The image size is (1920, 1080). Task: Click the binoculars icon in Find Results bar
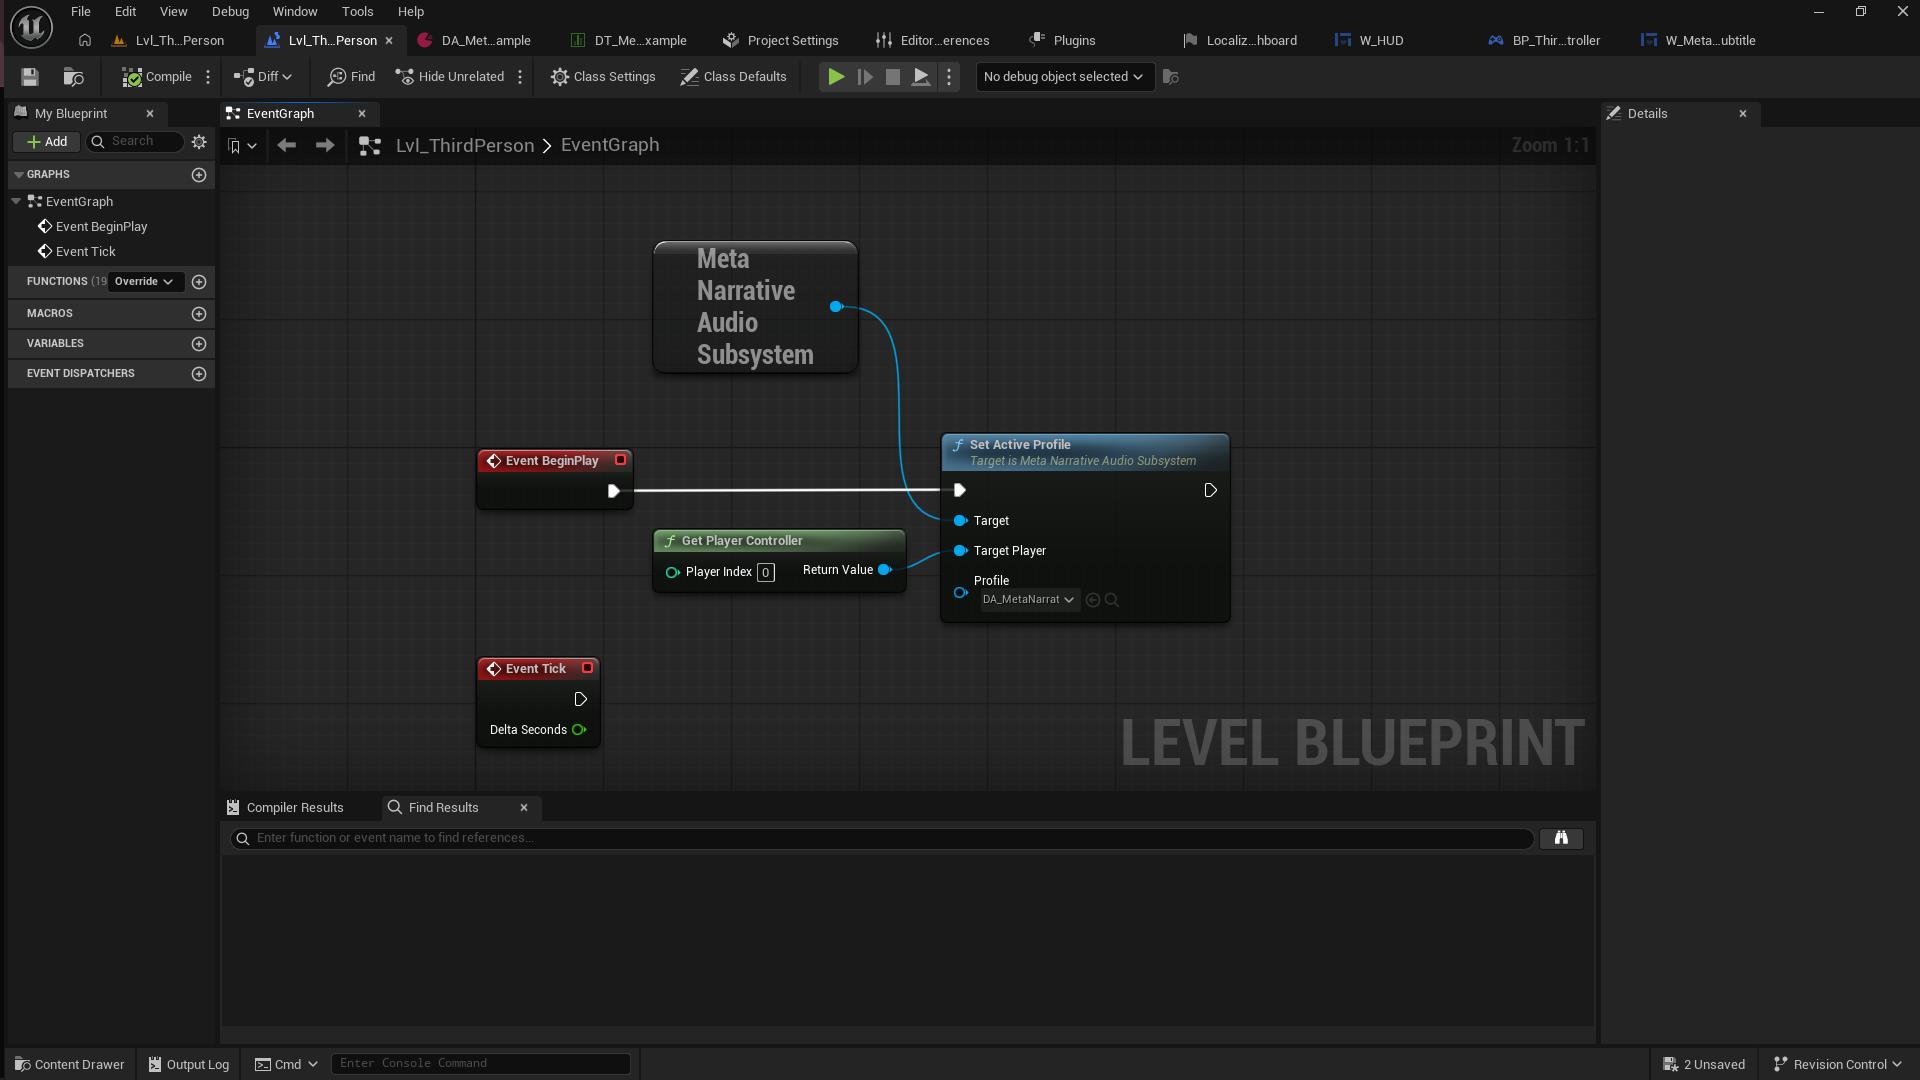tap(1561, 838)
